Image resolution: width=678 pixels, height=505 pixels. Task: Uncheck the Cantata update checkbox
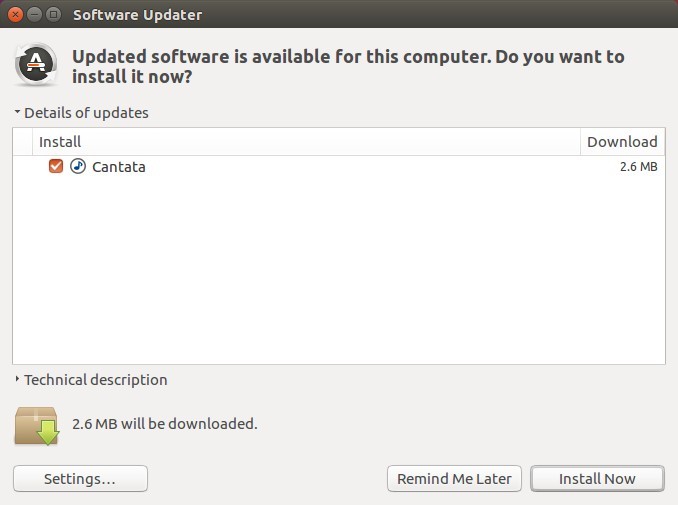coord(56,166)
